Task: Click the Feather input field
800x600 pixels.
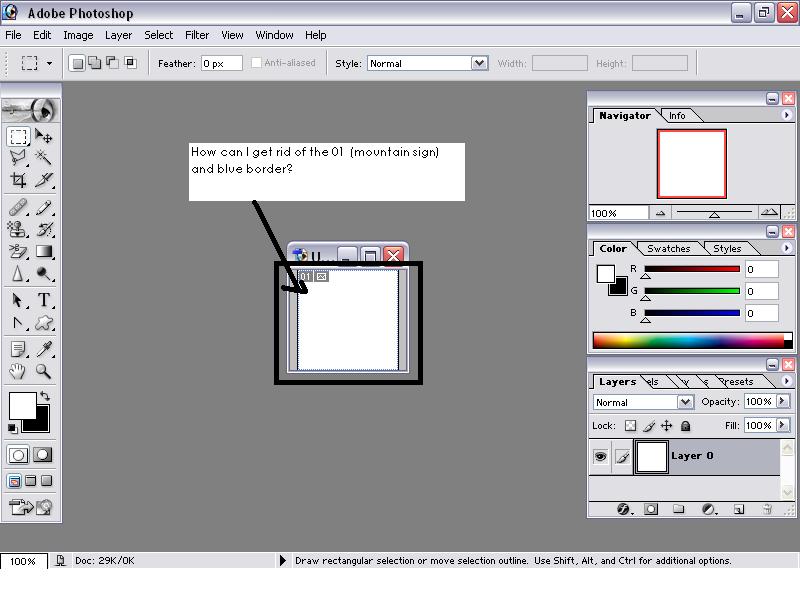Action: [x=221, y=63]
